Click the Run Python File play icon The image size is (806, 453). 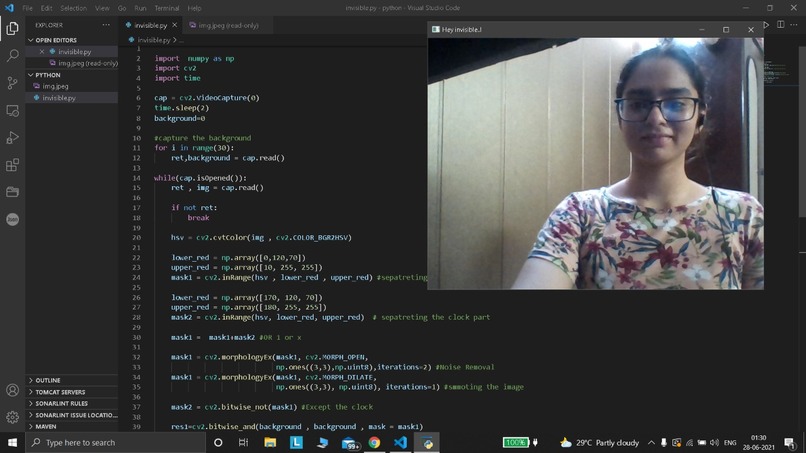point(766,25)
